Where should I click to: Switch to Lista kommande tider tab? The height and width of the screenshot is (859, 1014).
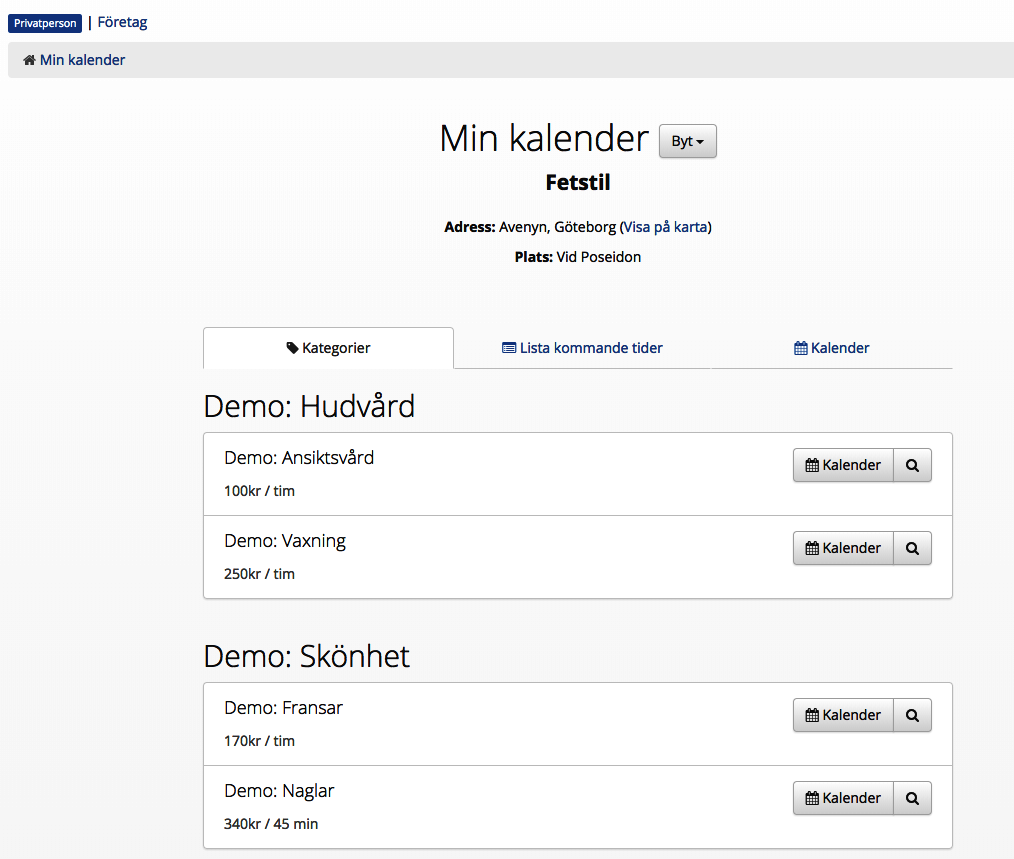pos(582,348)
